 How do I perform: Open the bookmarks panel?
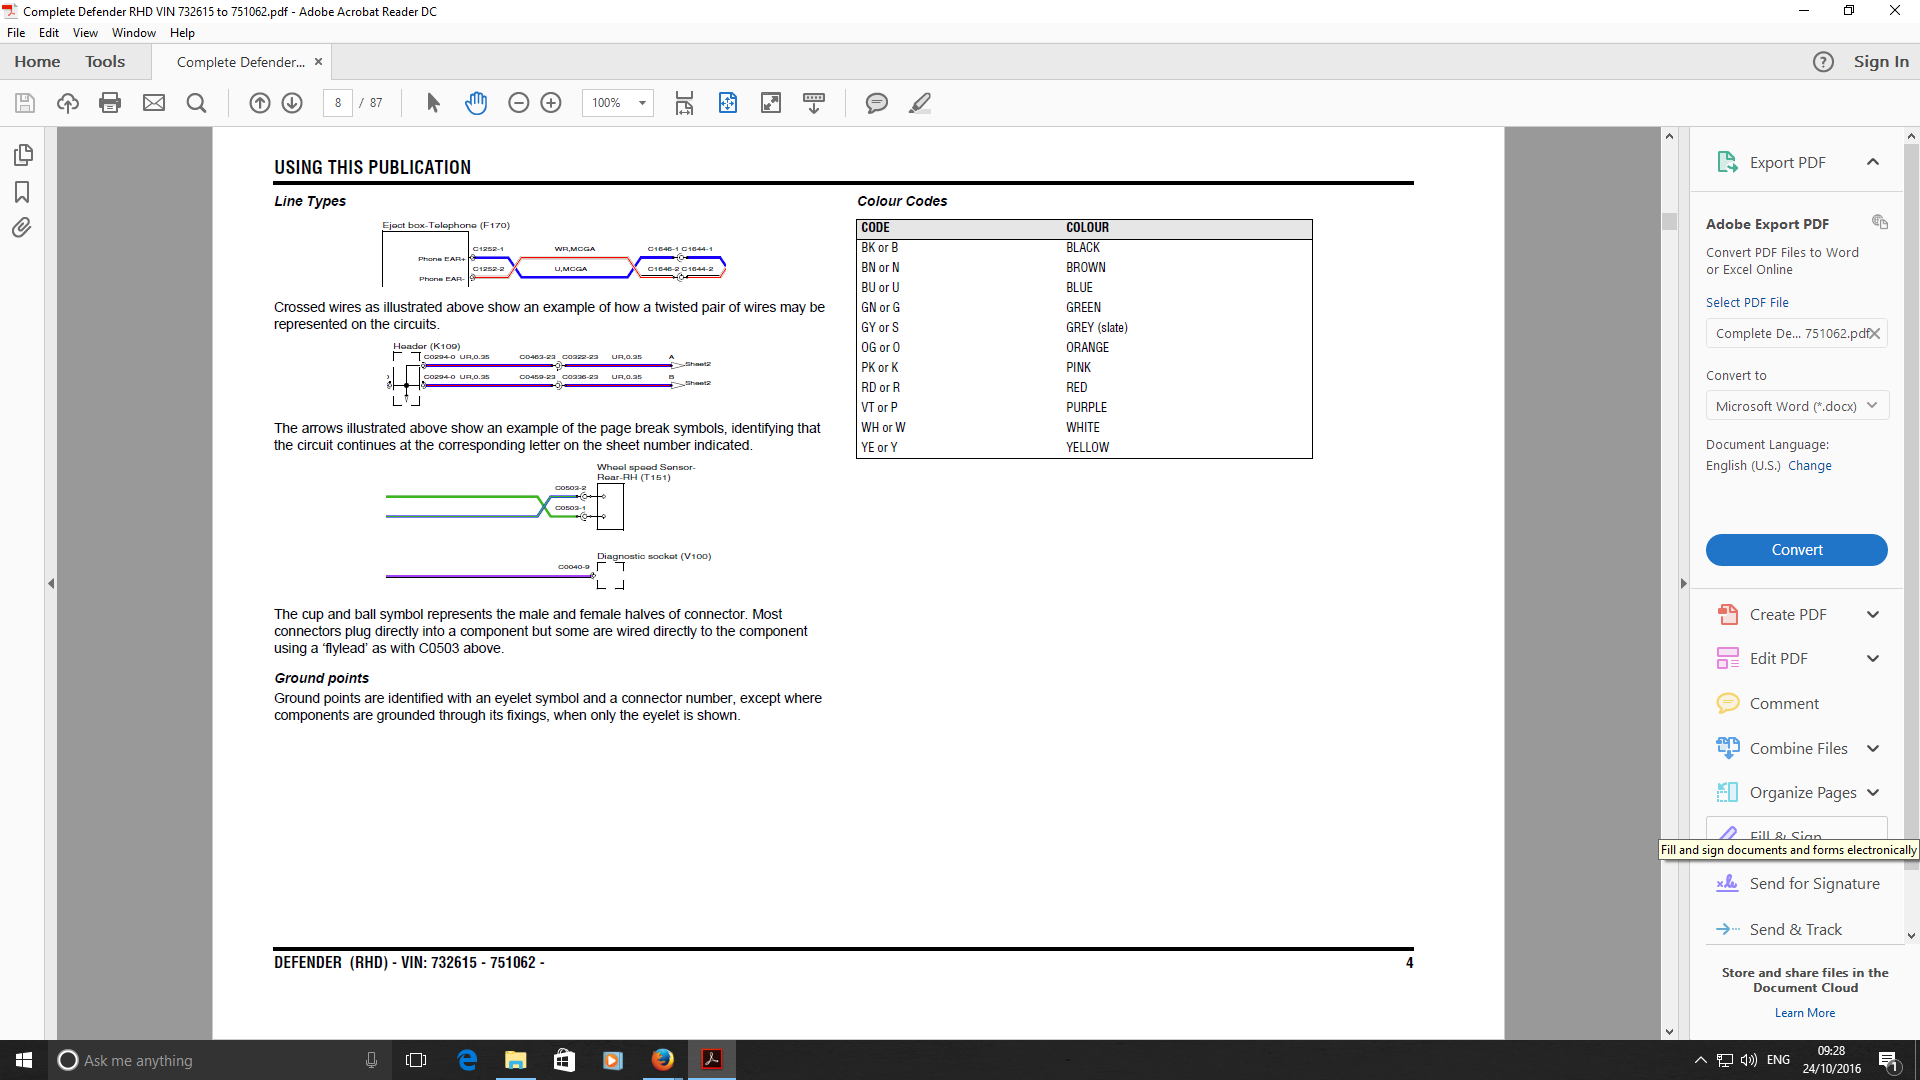pyautogui.click(x=22, y=192)
